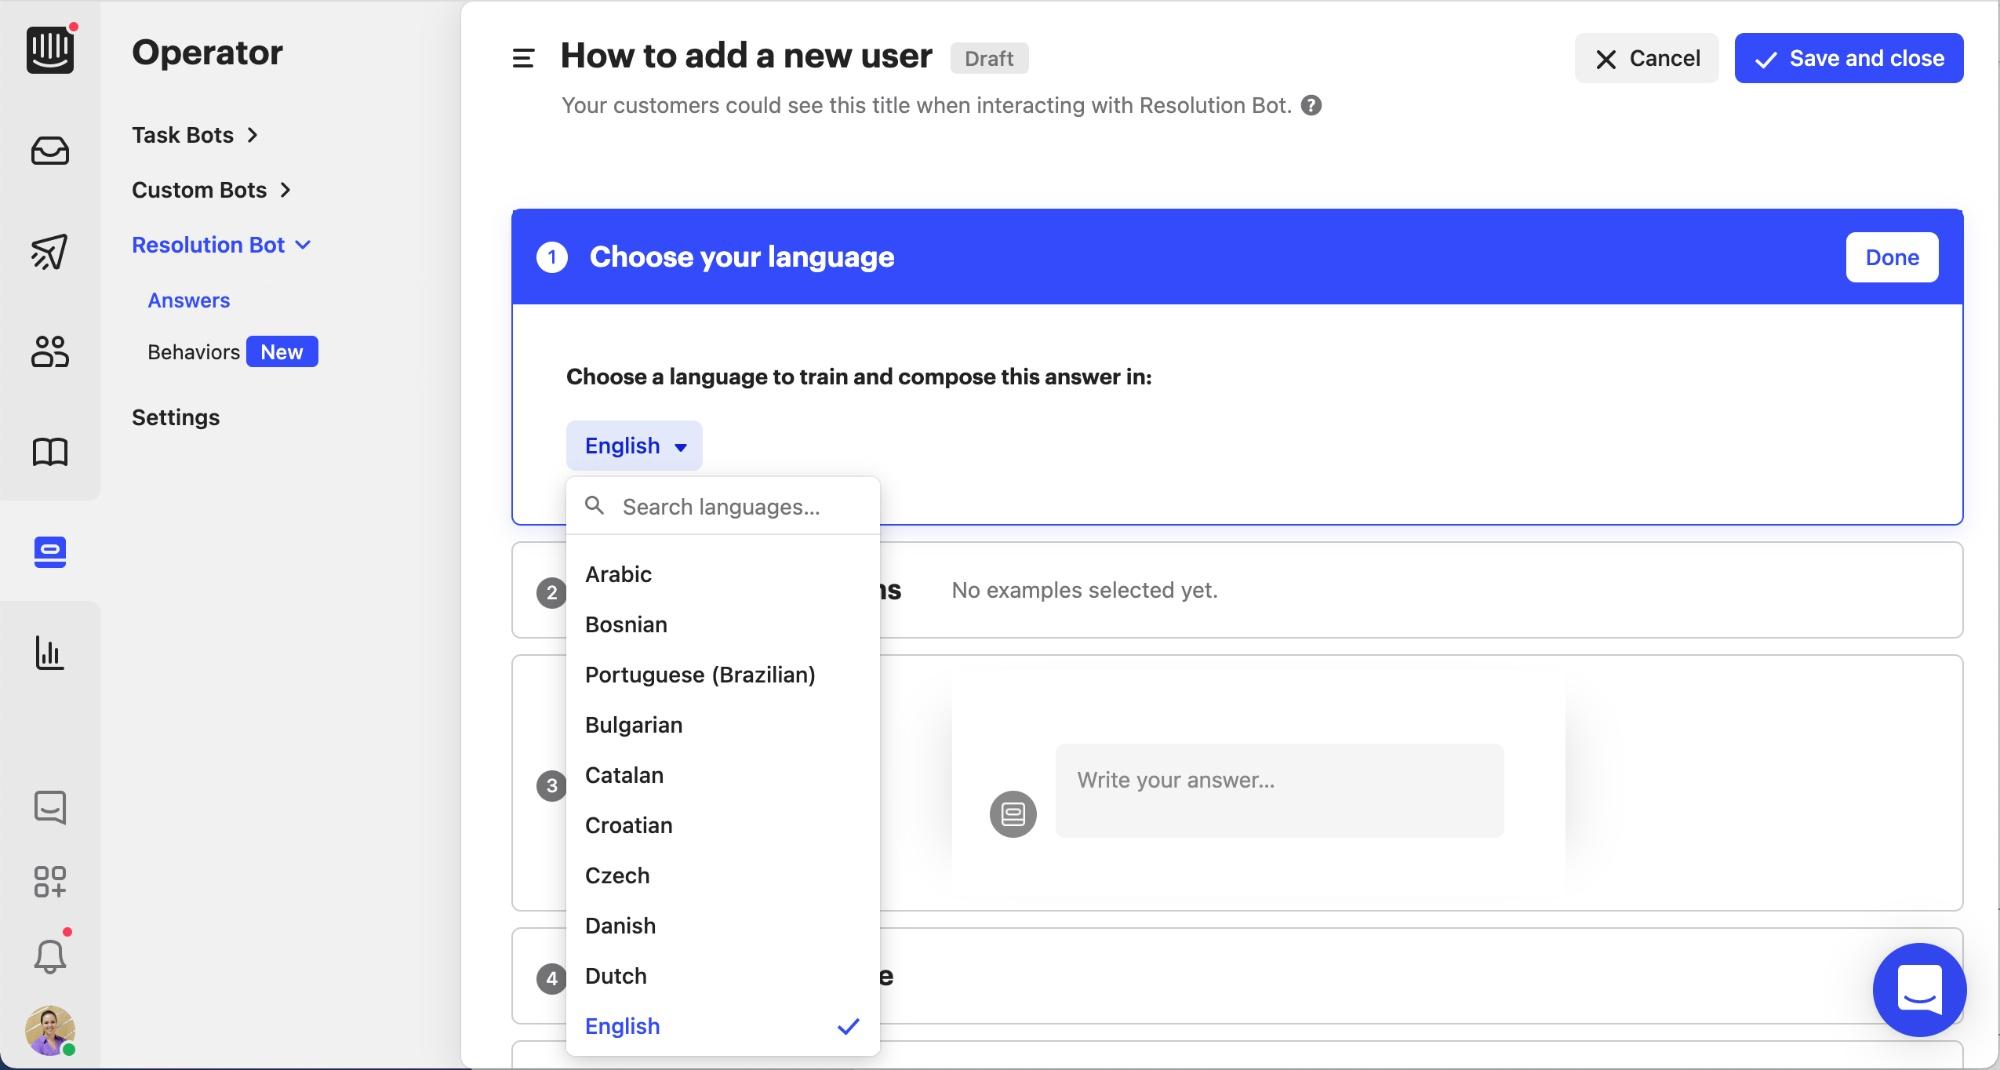2000x1070 pixels.
Task: Open Notifications via the bell icon
Action: [x=50, y=955]
